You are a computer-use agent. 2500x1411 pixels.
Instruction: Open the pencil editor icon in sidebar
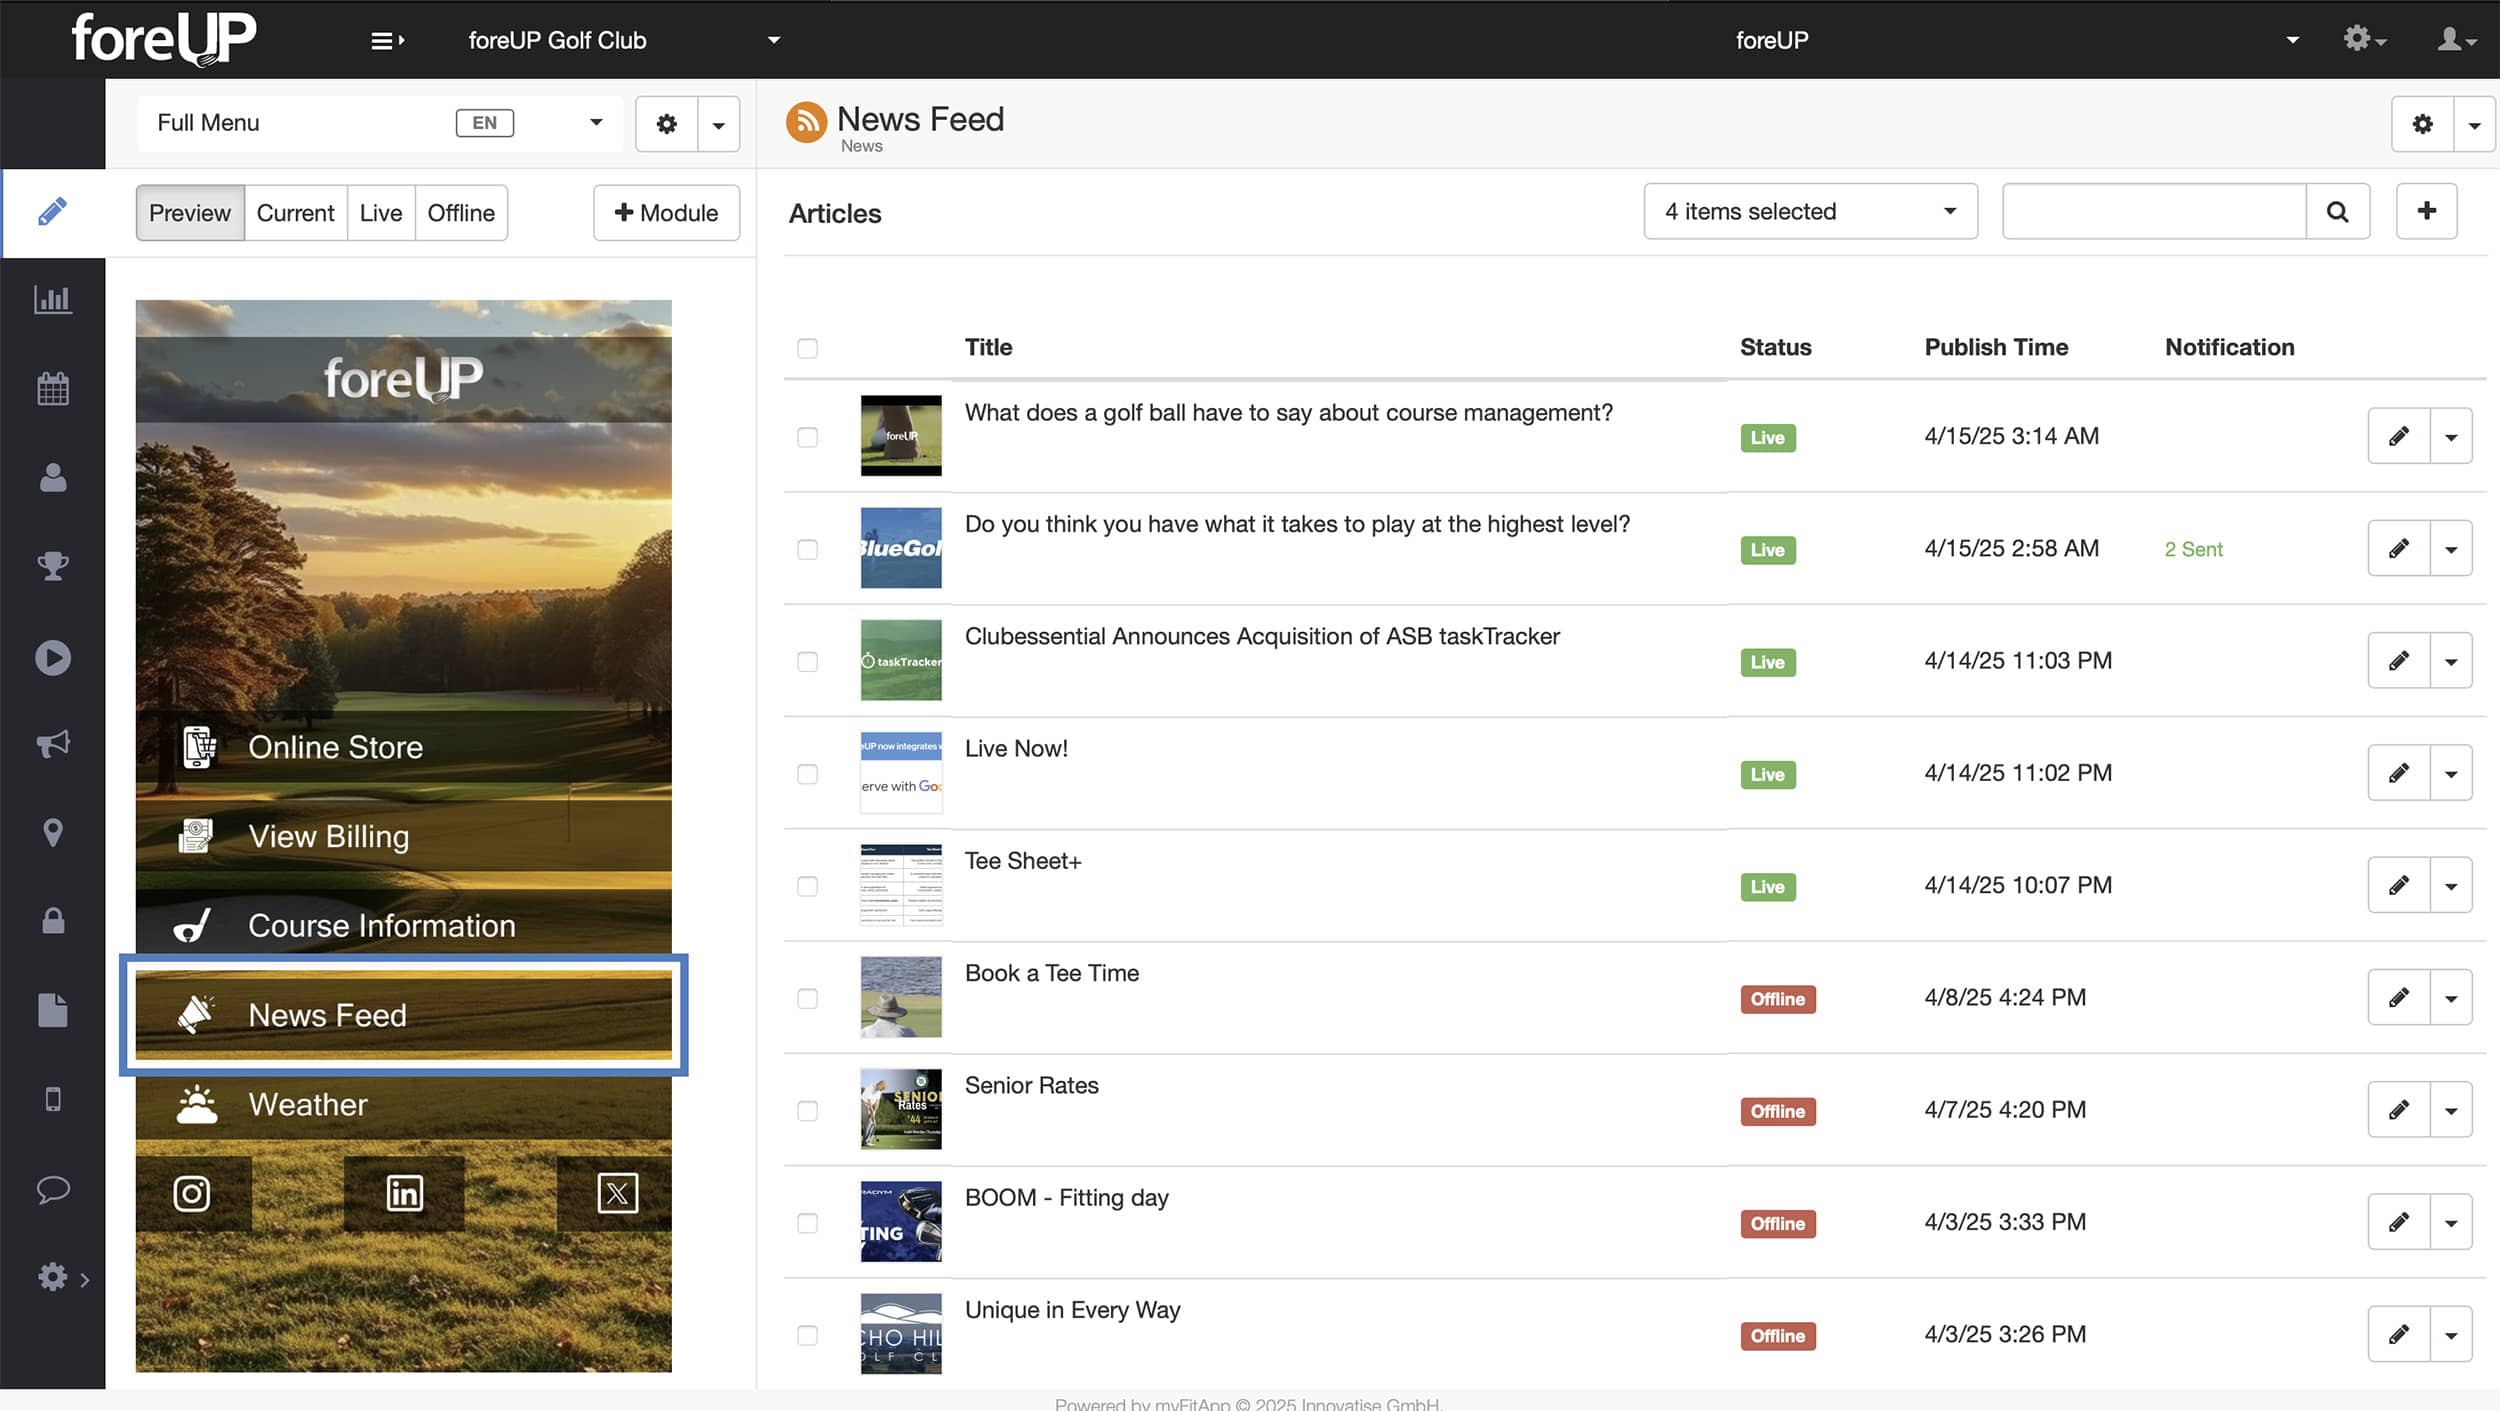(53, 212)
